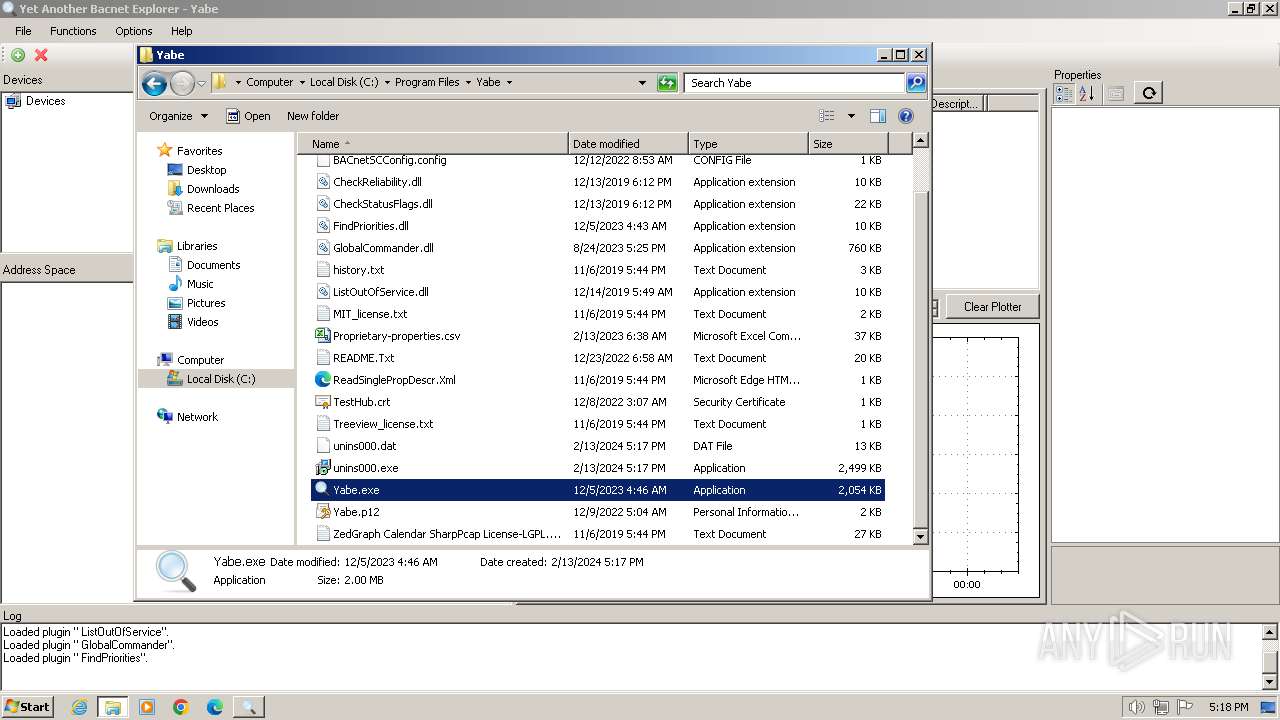This screenshot has width=1280, height=720.
Task: Select Downloads in the navigation pane
Action: (x=213, y=189)
